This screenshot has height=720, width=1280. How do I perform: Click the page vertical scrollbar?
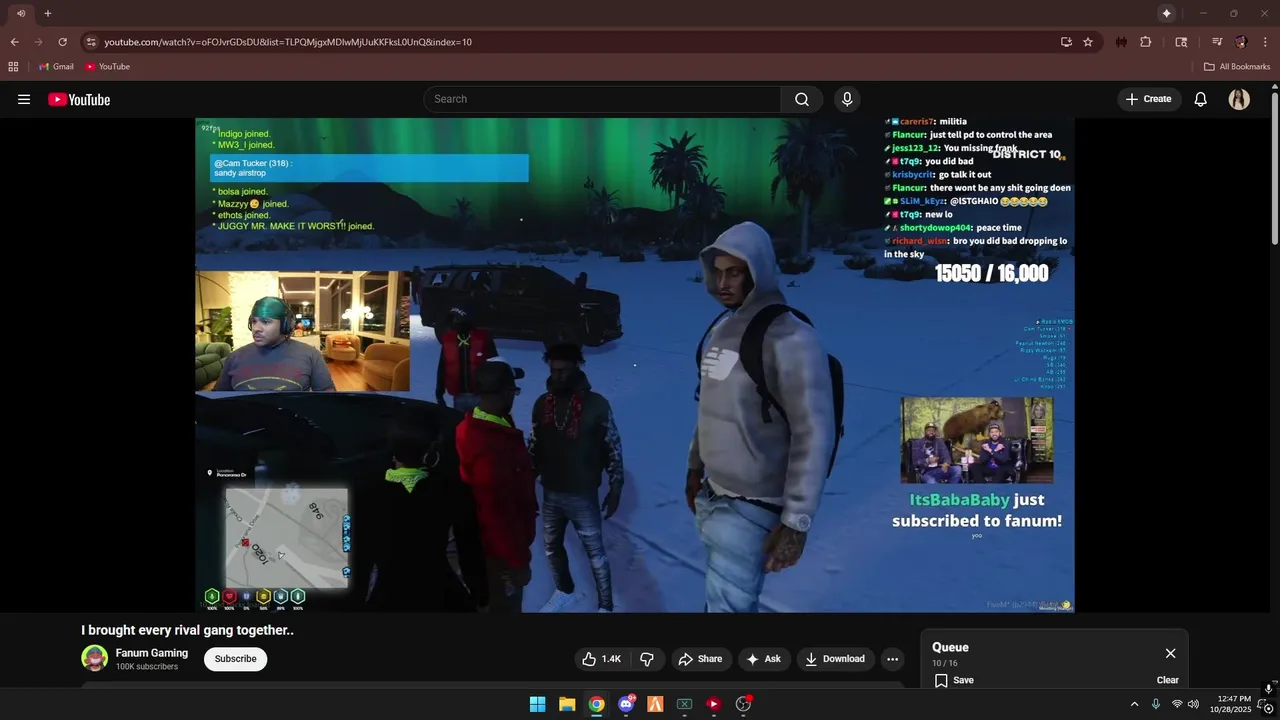tap(1275, 167)
